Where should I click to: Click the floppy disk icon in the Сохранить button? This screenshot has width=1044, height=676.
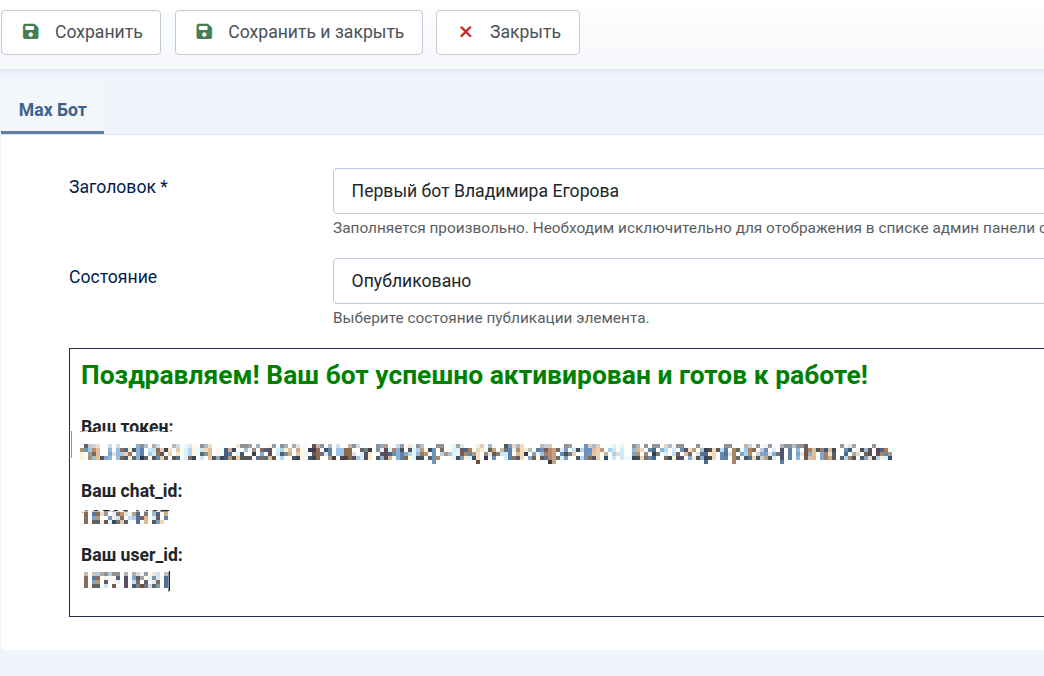(31, 32)
